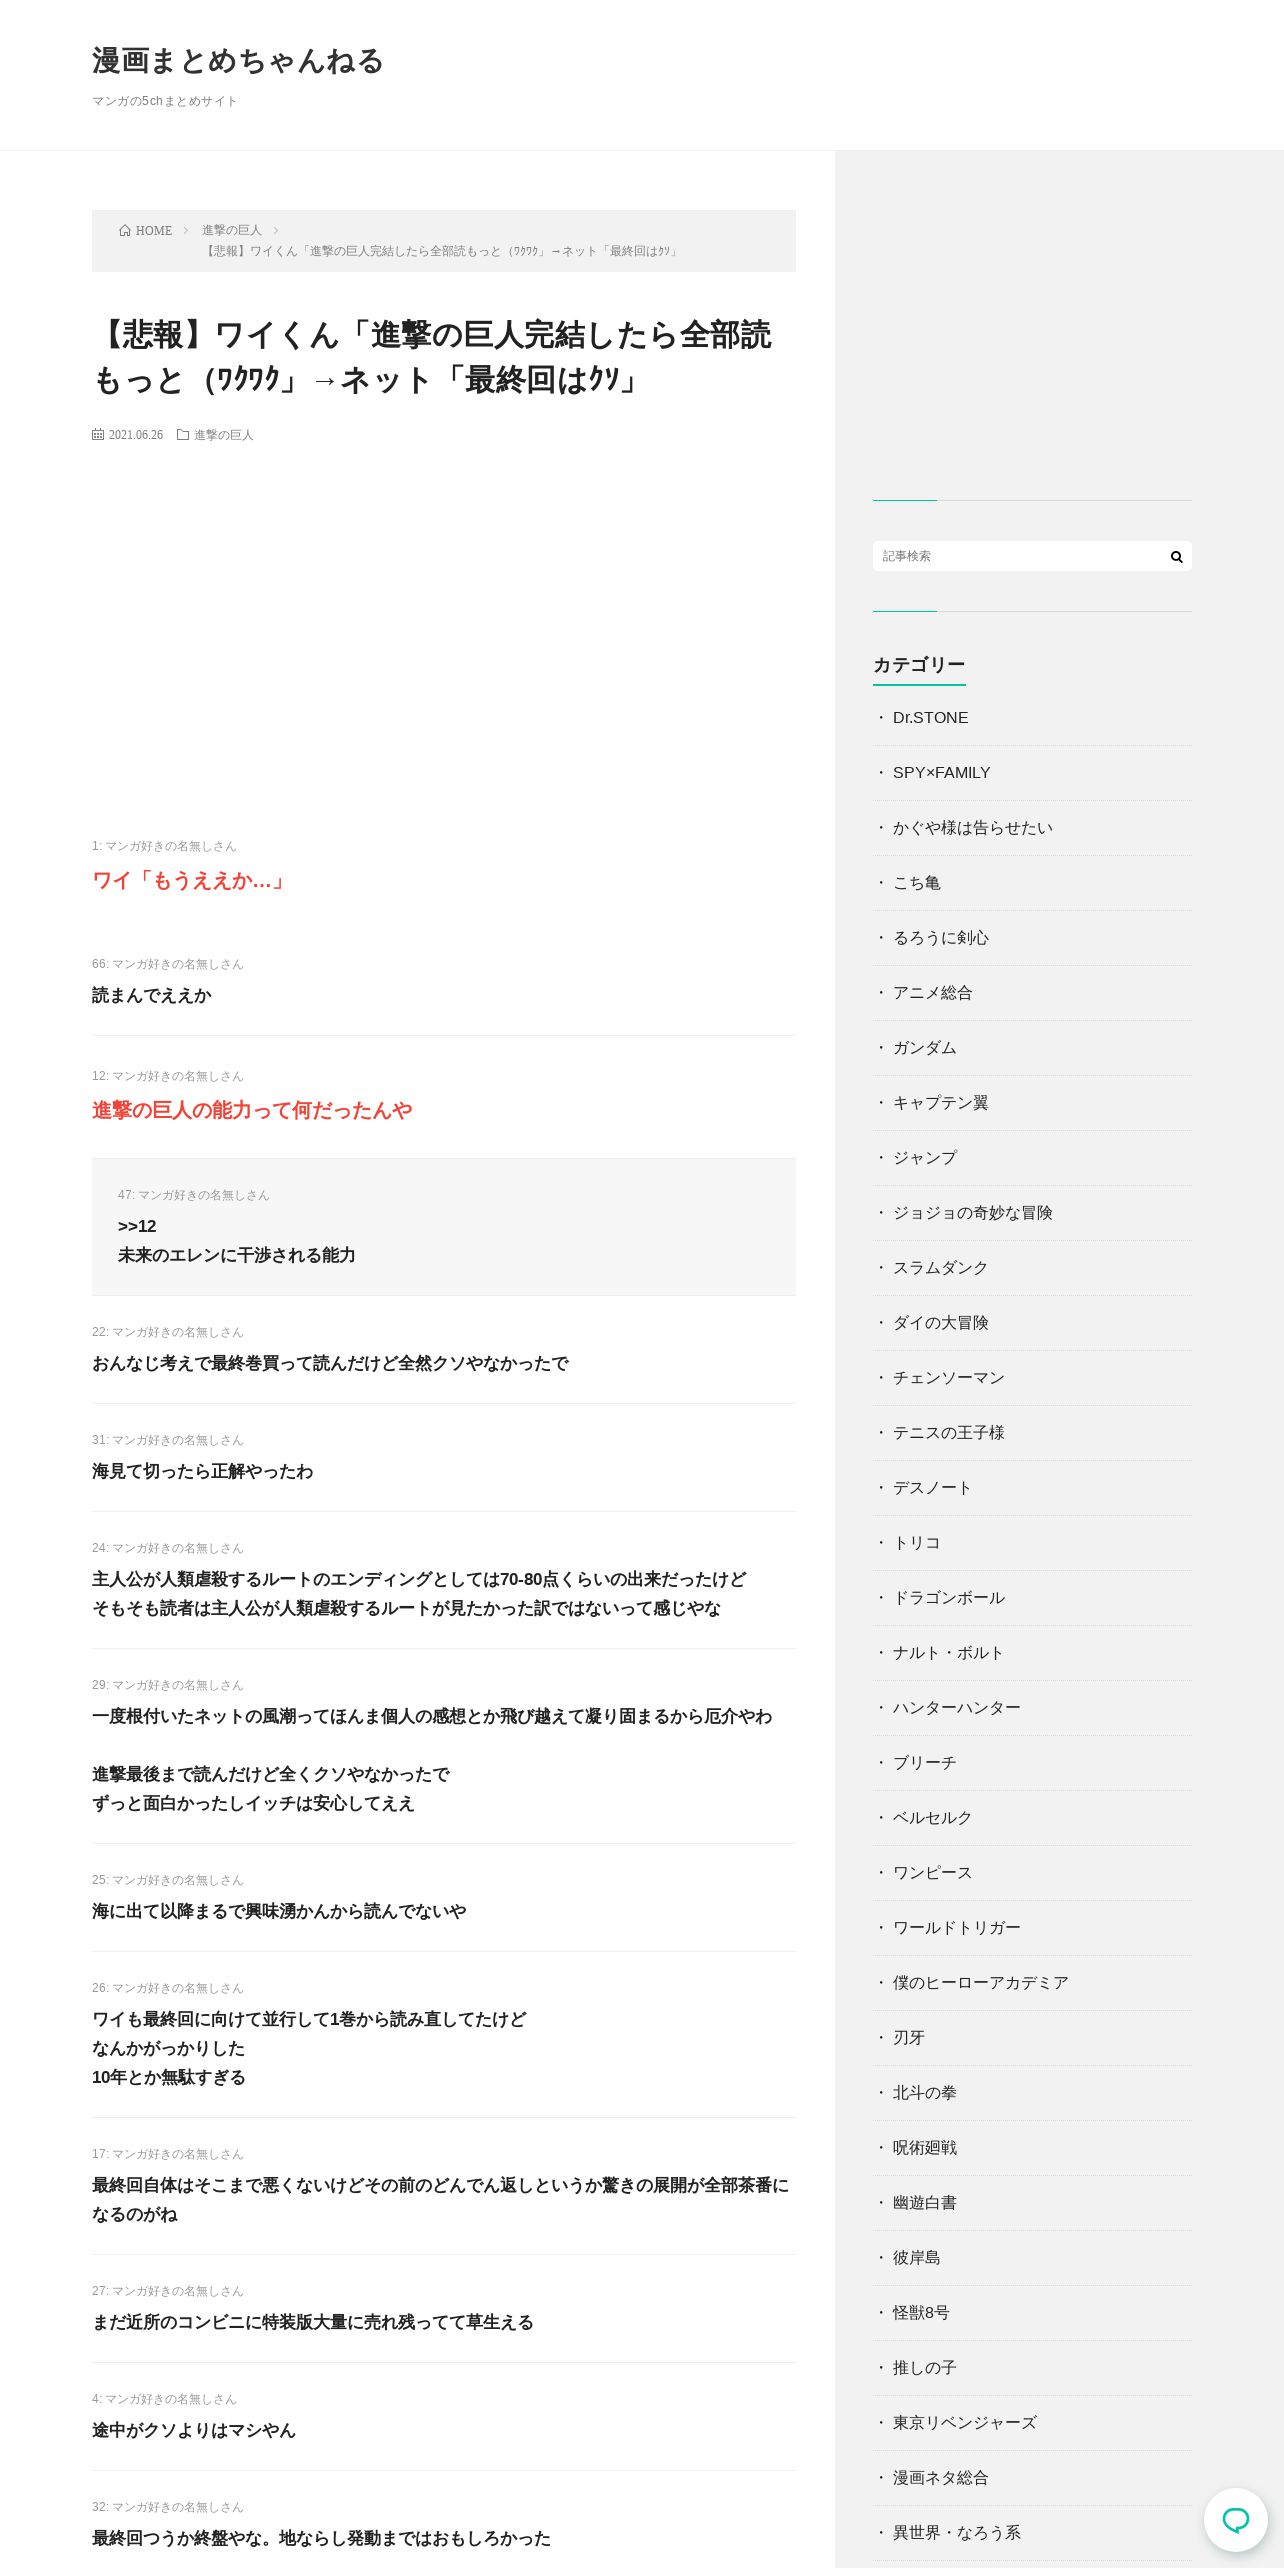Choose the 呪術廻戦 category

click(924, 2148)
